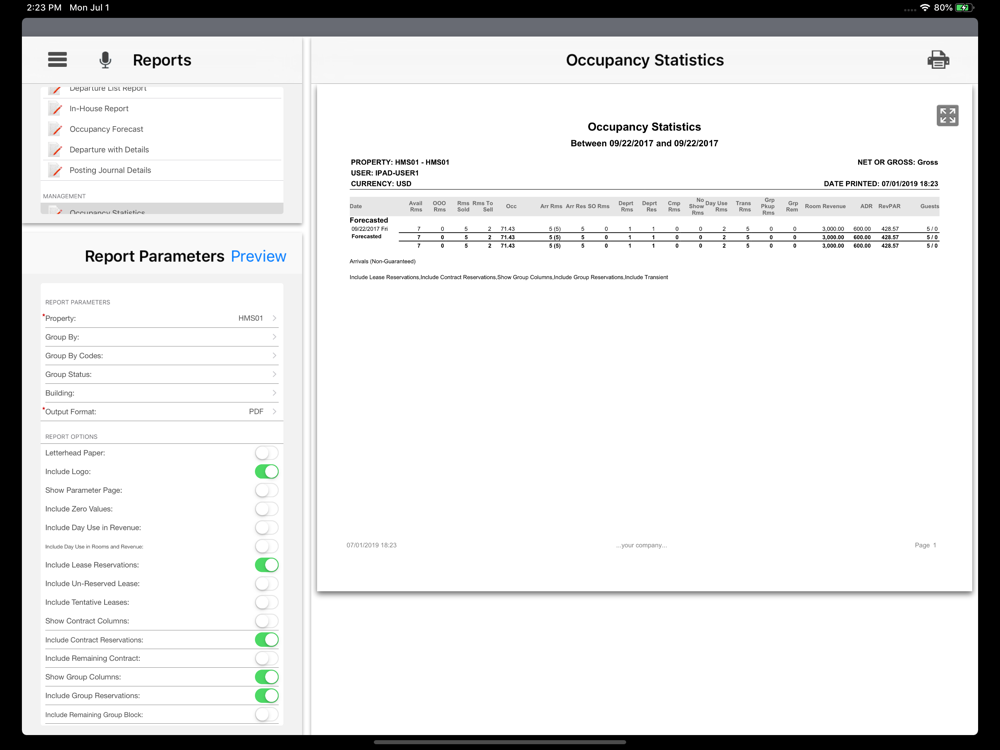Change the Output Format chevron
Screen dimensions: 1000x750
pos(274,411)
